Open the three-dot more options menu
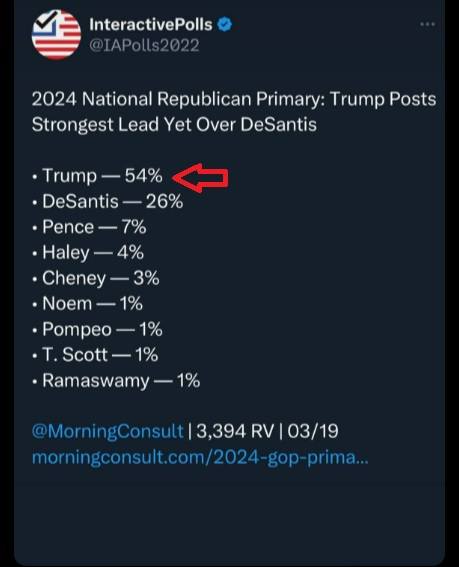The width and height of the screenshot is (459, 567). click(428, 24)
